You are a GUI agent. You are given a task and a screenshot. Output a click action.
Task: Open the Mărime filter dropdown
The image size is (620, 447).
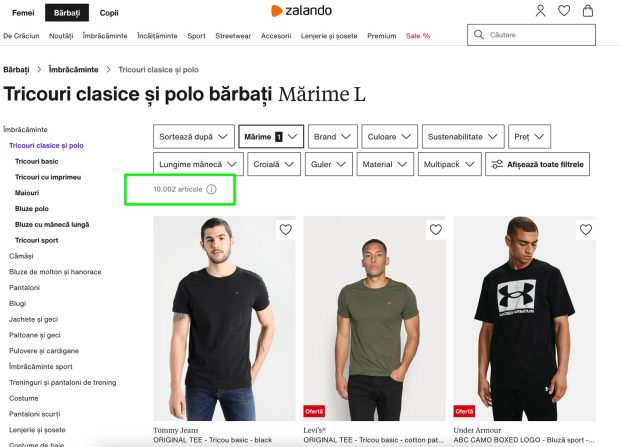tap(271, 136)
